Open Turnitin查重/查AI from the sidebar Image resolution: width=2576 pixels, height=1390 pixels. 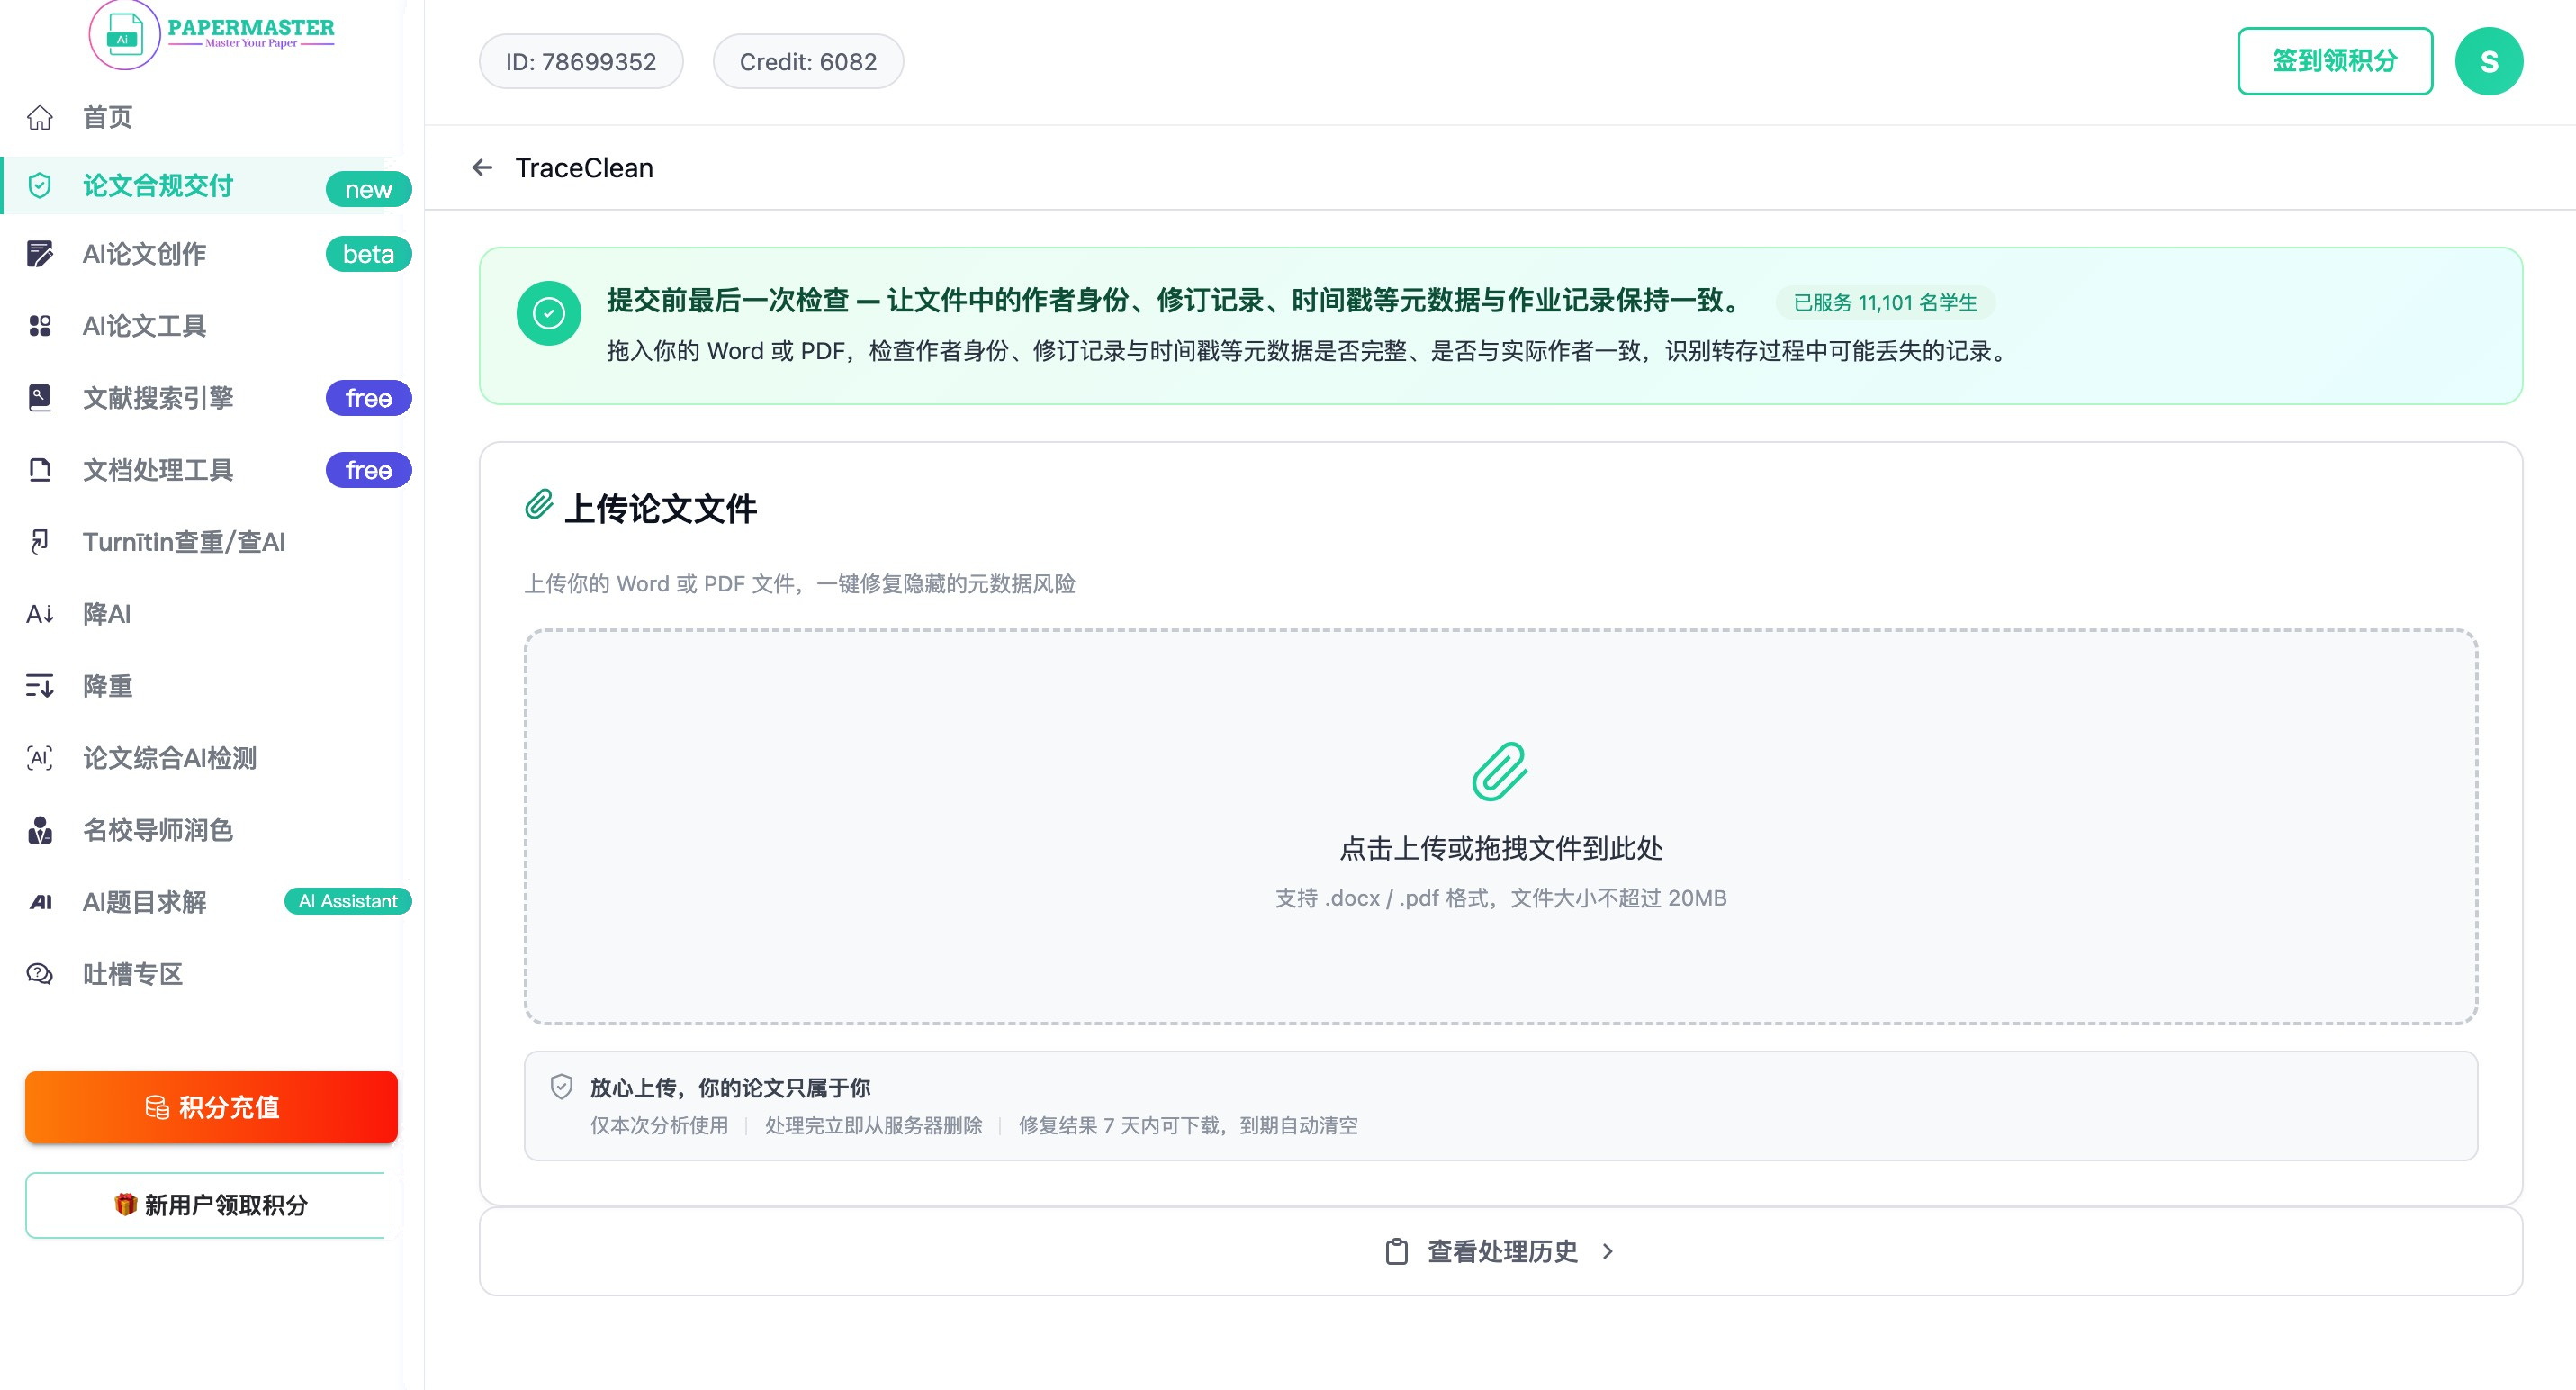(184, 542)
